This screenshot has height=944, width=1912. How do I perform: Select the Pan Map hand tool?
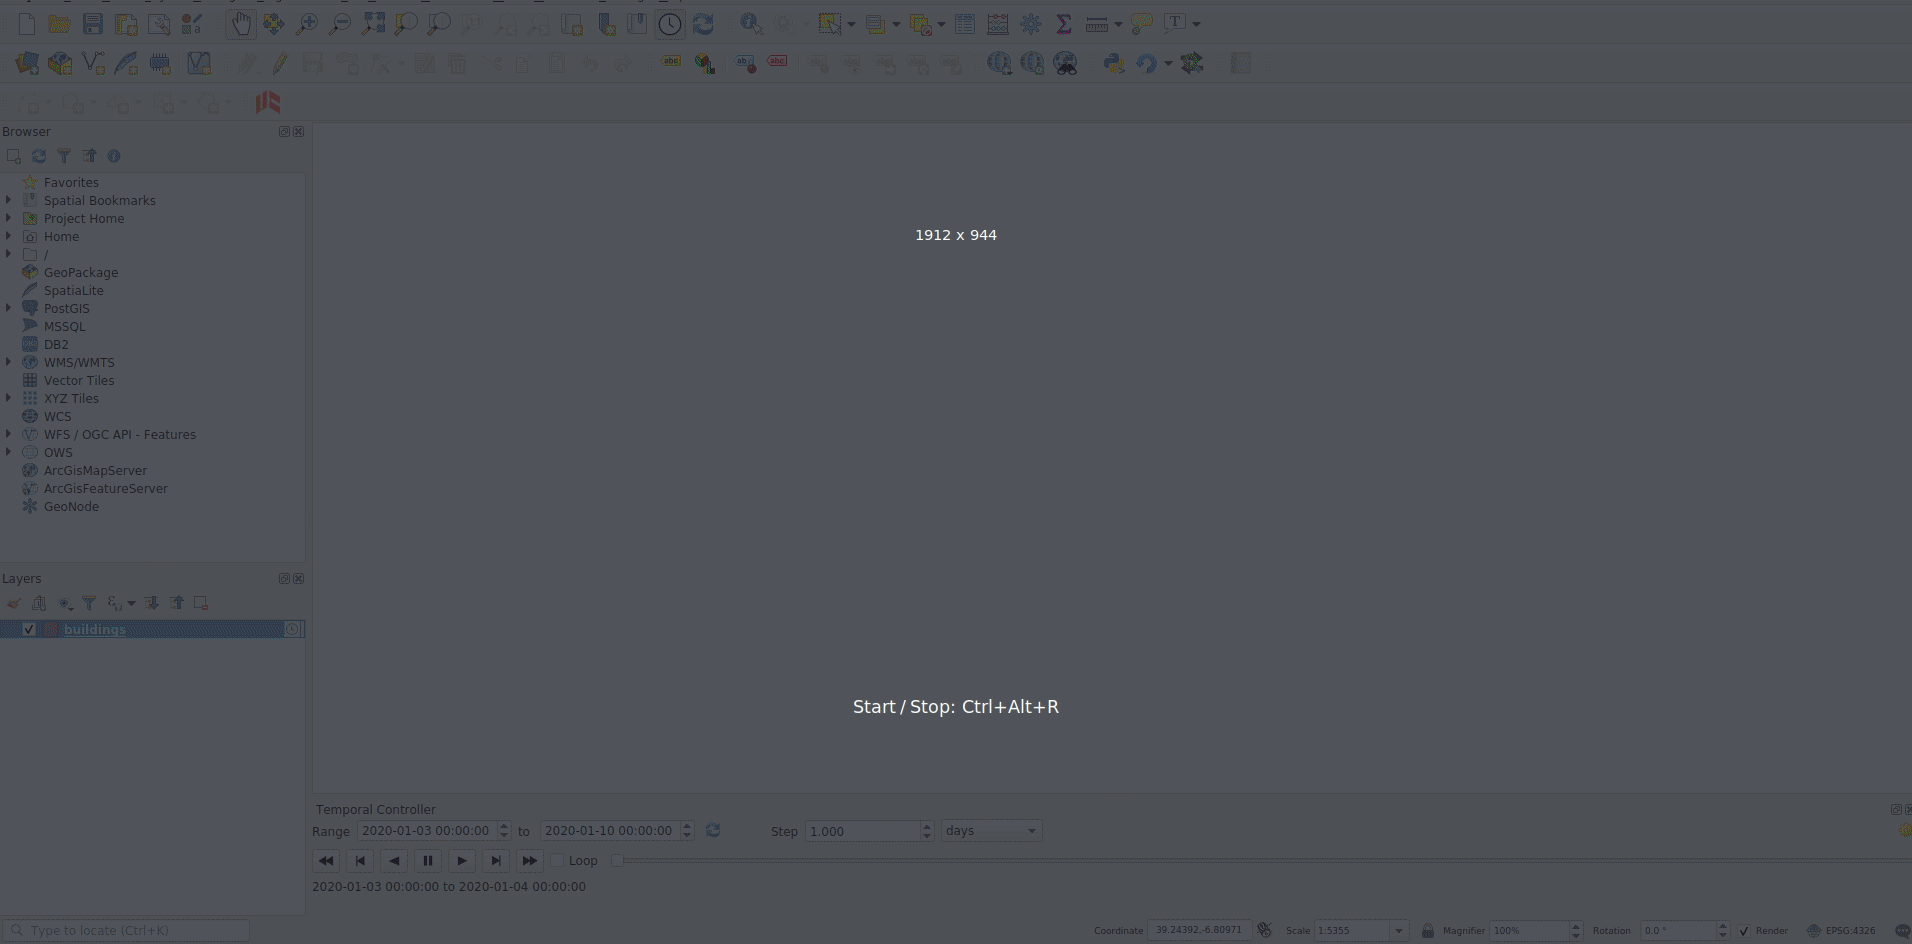click(240, 24)
